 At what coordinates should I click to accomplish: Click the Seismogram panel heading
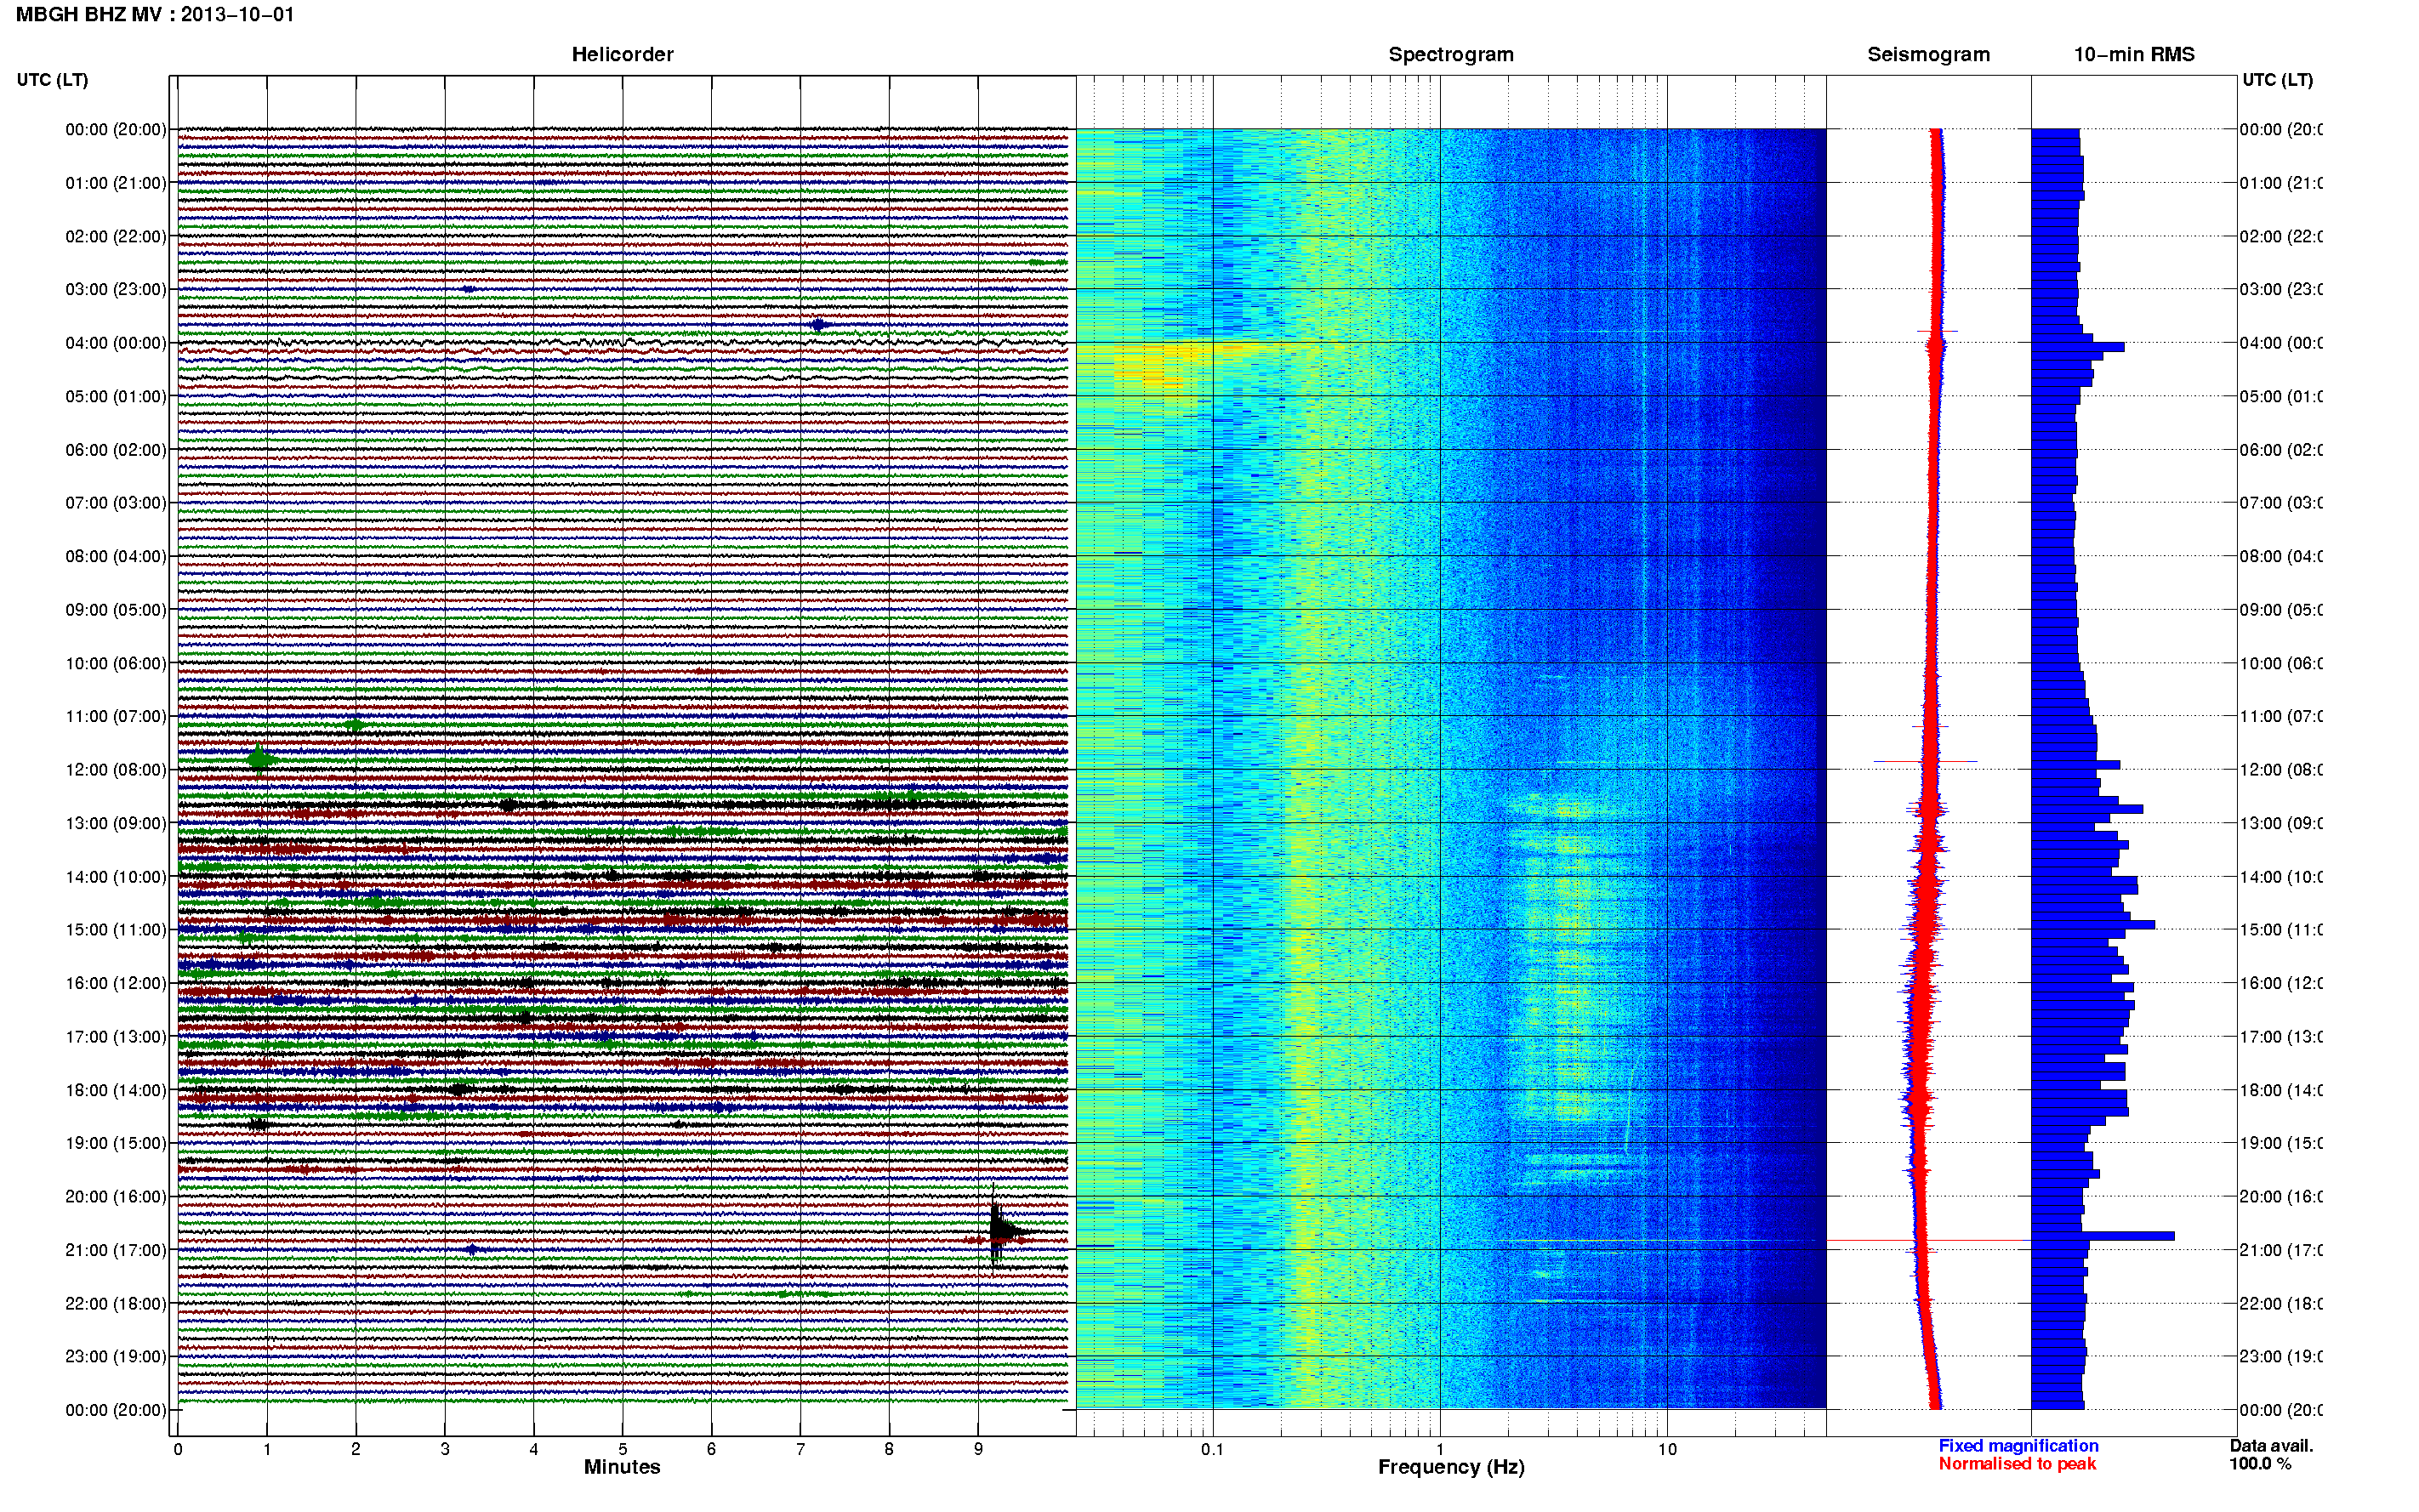pyautogui.click(x=1928, y=54)
